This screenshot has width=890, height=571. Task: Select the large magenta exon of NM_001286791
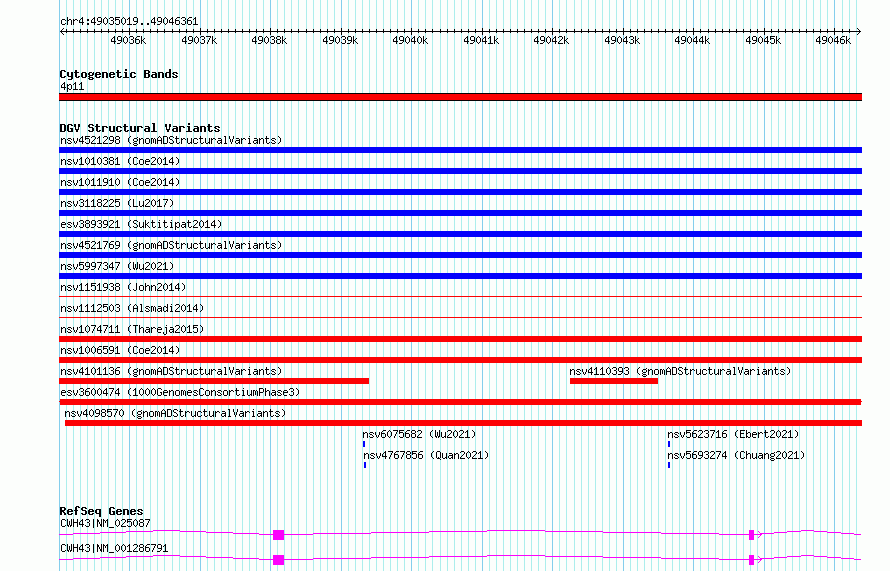tap(278, 560)
